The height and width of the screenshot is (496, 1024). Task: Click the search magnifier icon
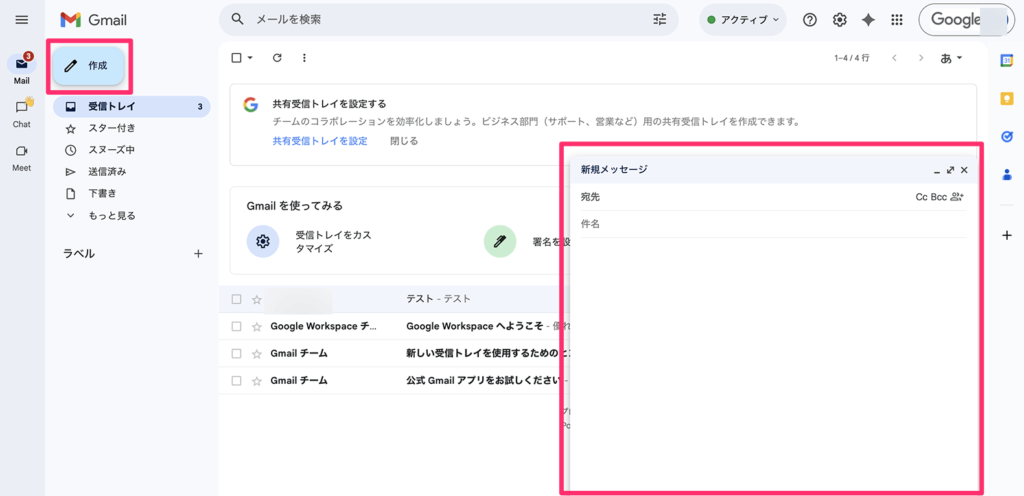pos(238,20)
